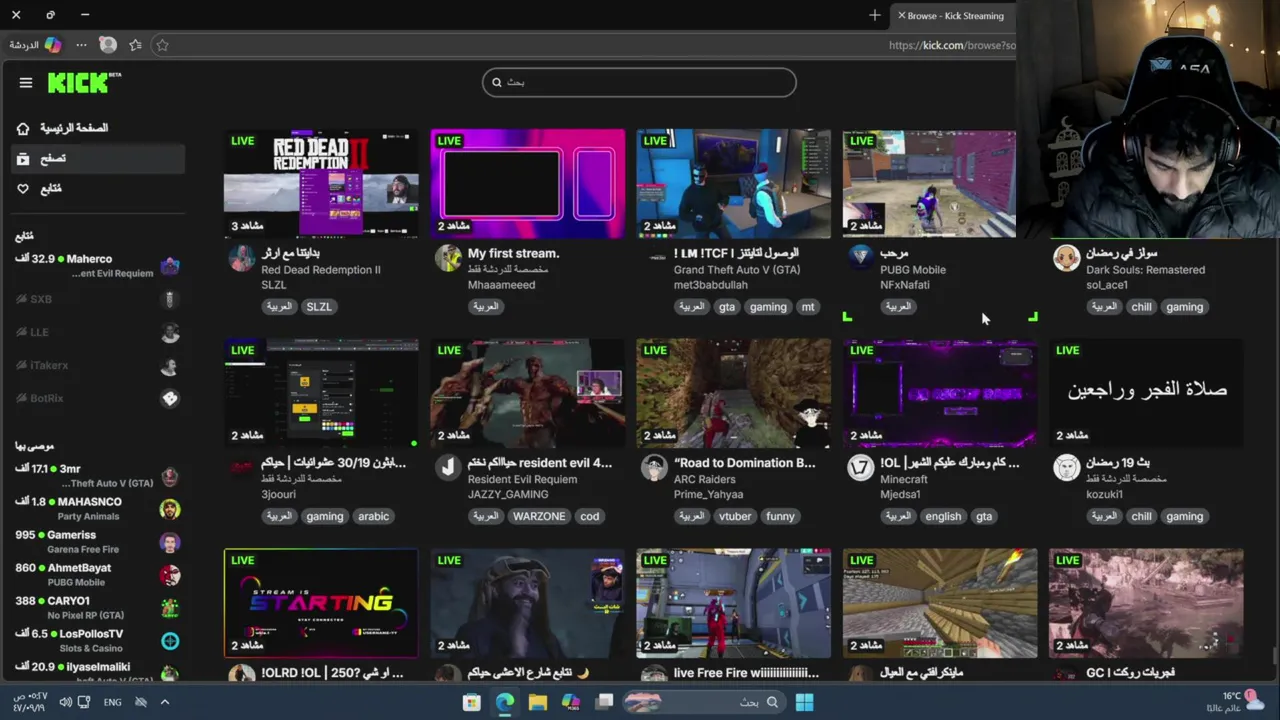Open Maherco channel in sidebar
The width and height of the screenshot is (1280, 720).
point(97,265)
